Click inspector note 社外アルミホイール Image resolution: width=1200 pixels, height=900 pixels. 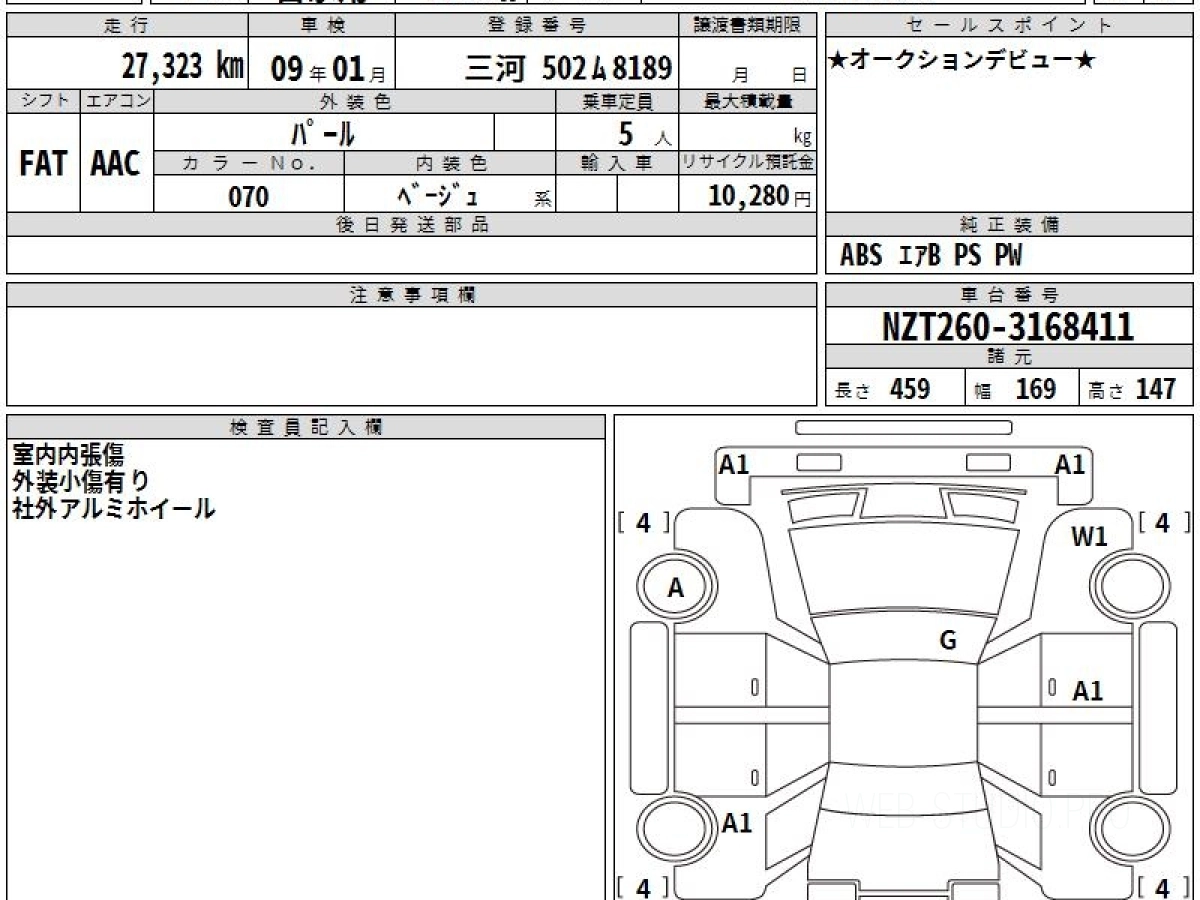tap(113, 508)
